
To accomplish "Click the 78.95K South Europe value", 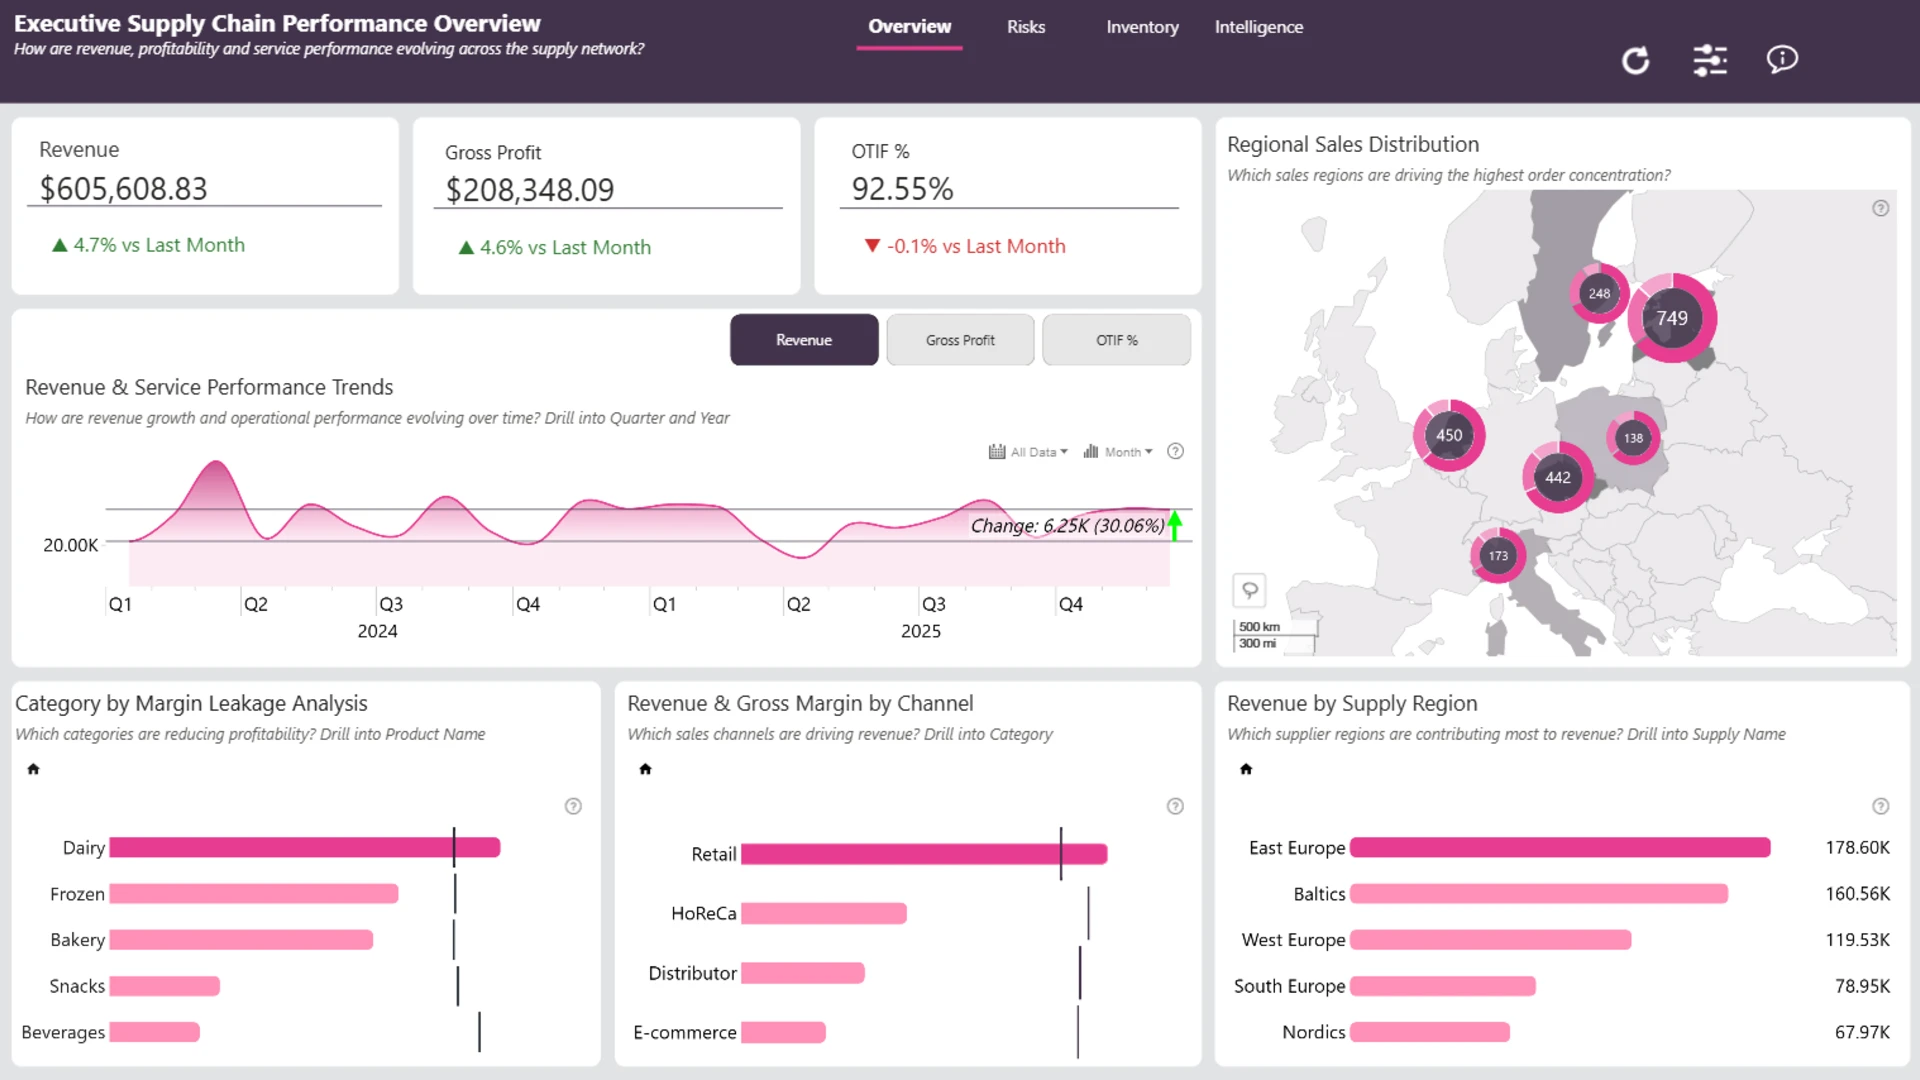I will click(1862, 986).
